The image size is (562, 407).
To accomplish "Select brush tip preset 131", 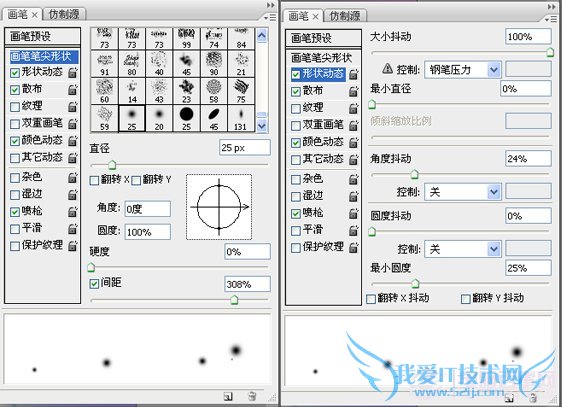I will (241, 118).
